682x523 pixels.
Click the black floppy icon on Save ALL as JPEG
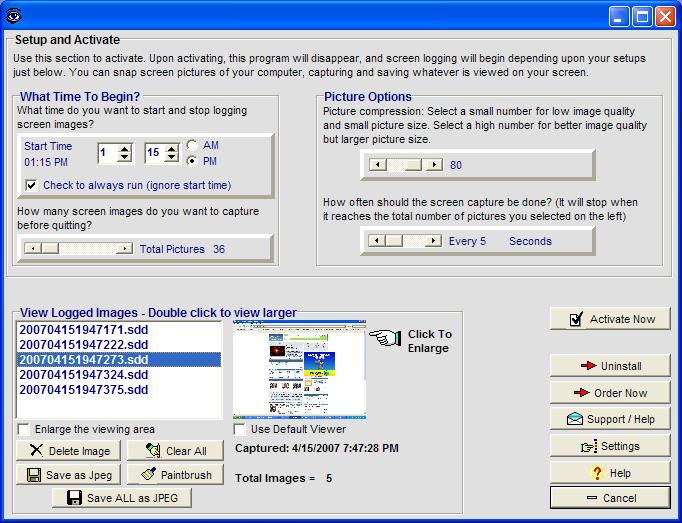click(x=74, y=498)
